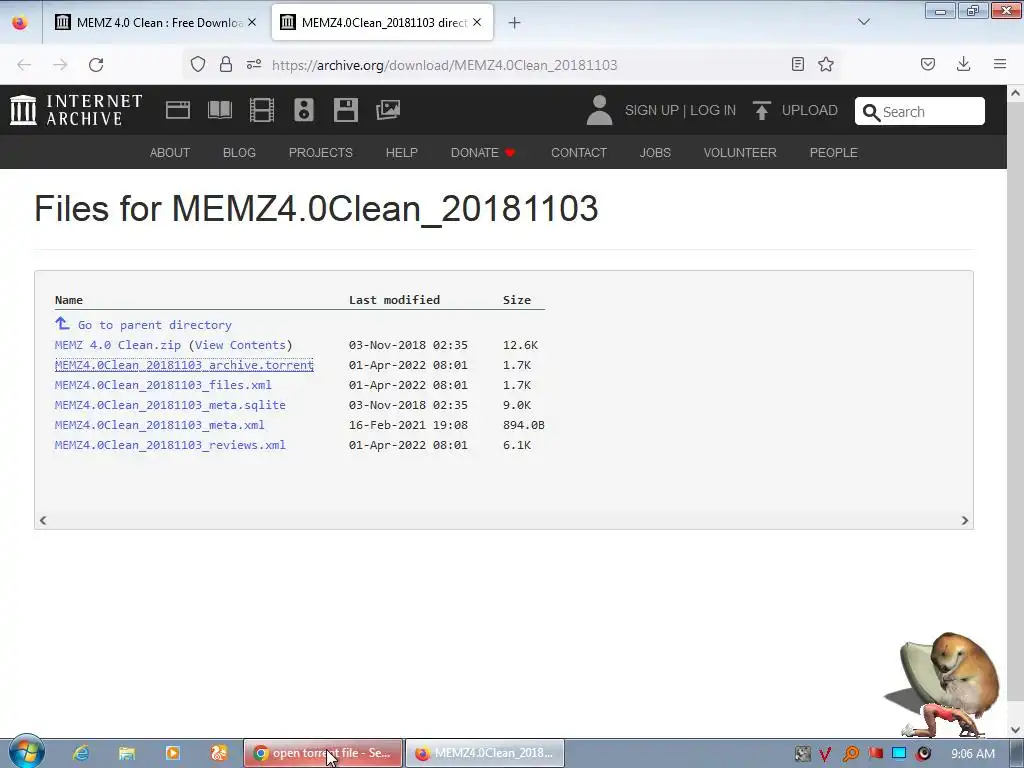Open MEMZ4.0Clean_20181103_meta.sqlite link

coord(170,405)
